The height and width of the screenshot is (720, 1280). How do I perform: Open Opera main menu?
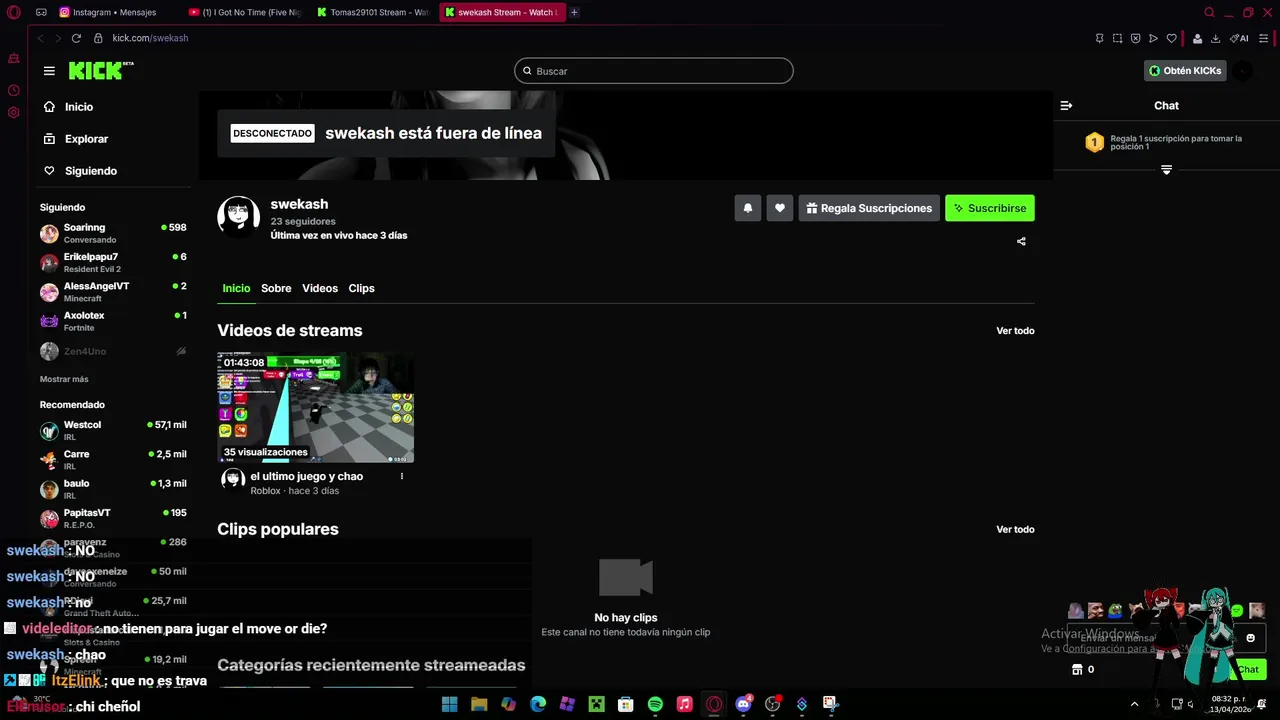14,12
